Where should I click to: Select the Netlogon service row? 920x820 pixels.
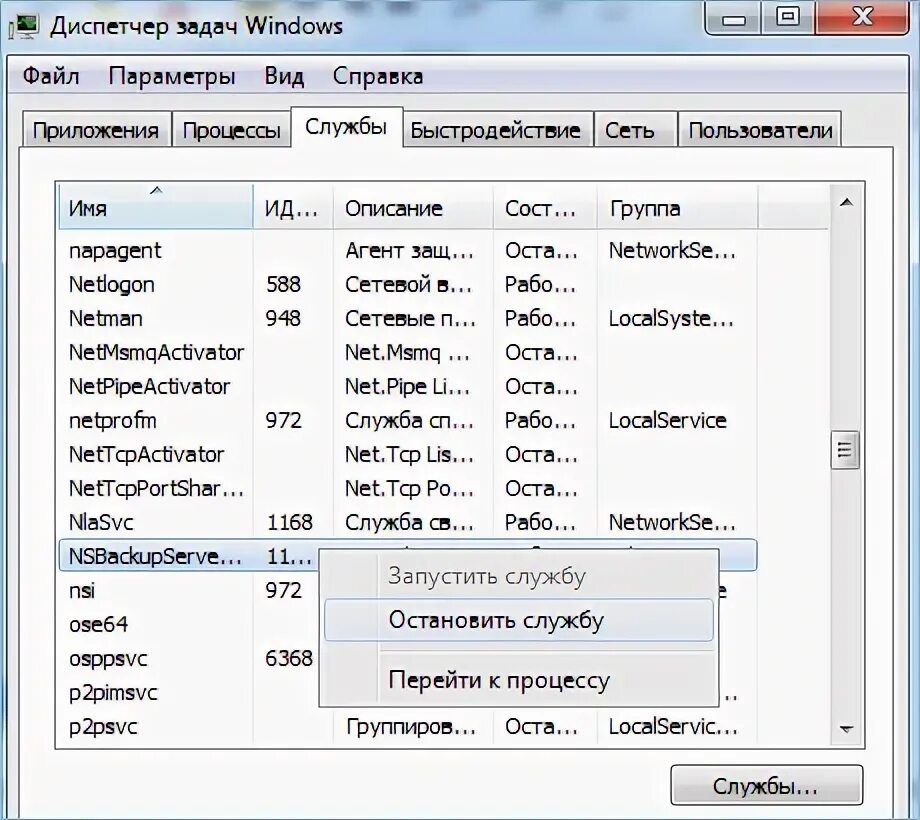click(408, 284)
